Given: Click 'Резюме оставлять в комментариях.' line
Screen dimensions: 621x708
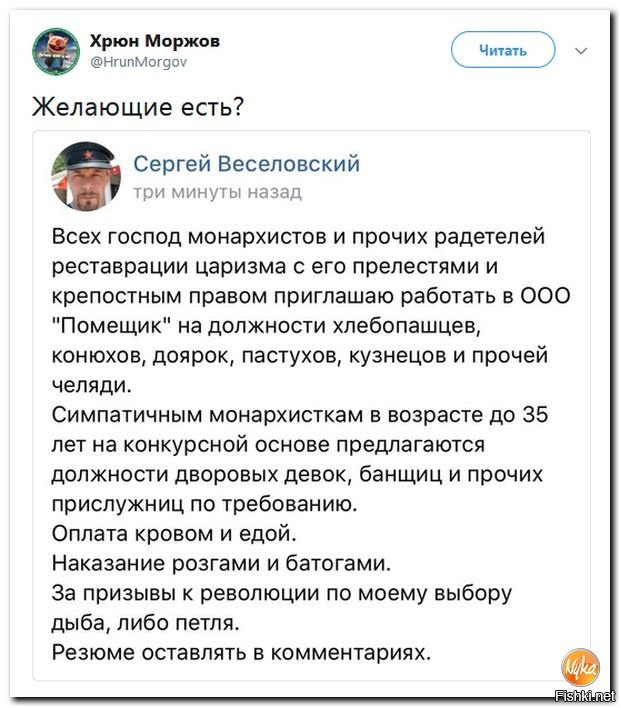Looking at the screenshot, I should click(242, 652).
